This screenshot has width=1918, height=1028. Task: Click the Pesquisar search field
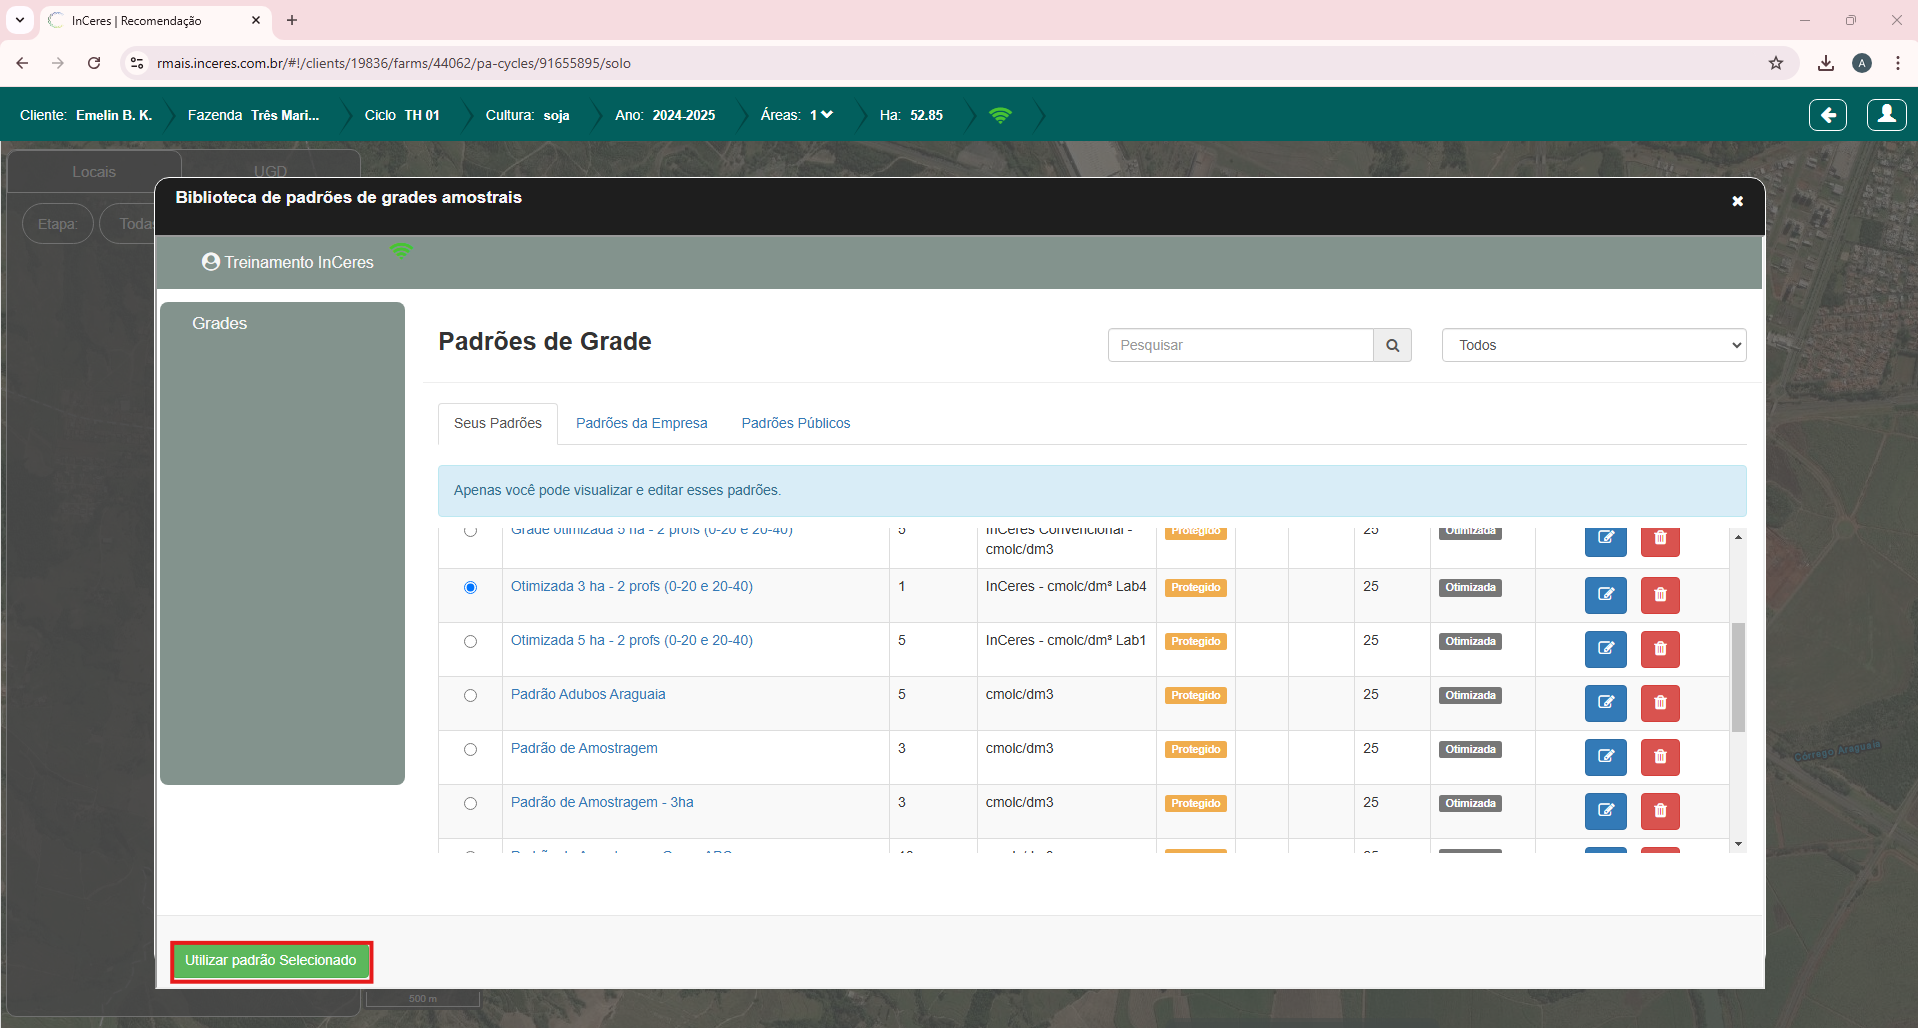click(1240, 345)
